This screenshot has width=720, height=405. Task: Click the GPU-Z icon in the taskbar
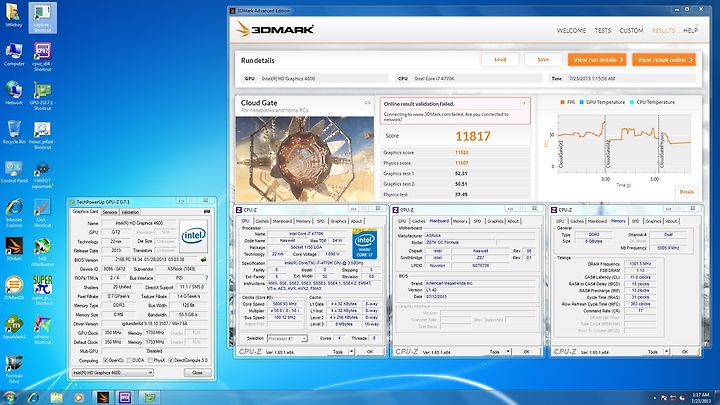pyautogui.click(x=149, y=397)
